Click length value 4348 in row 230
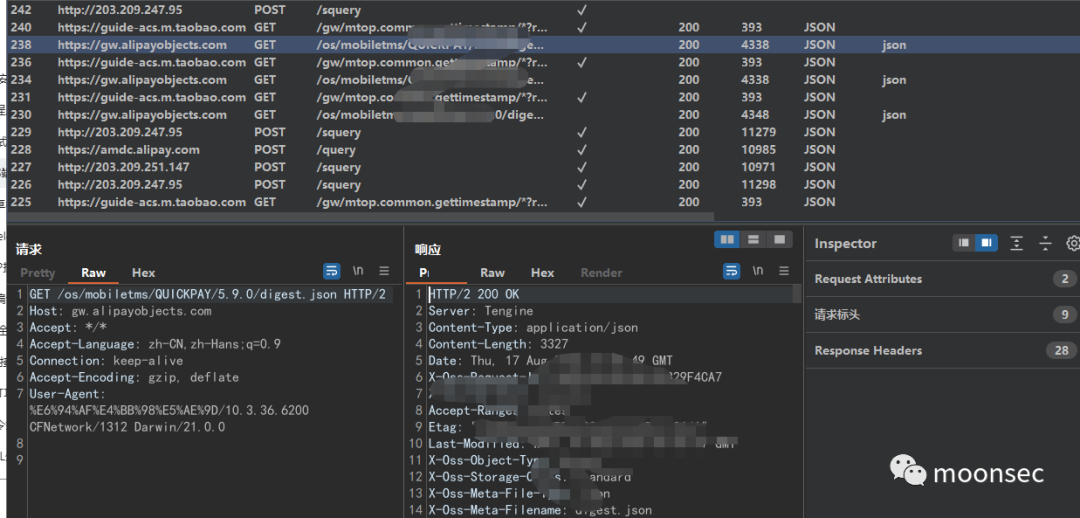1080x518 pixels. pos(755,114)
